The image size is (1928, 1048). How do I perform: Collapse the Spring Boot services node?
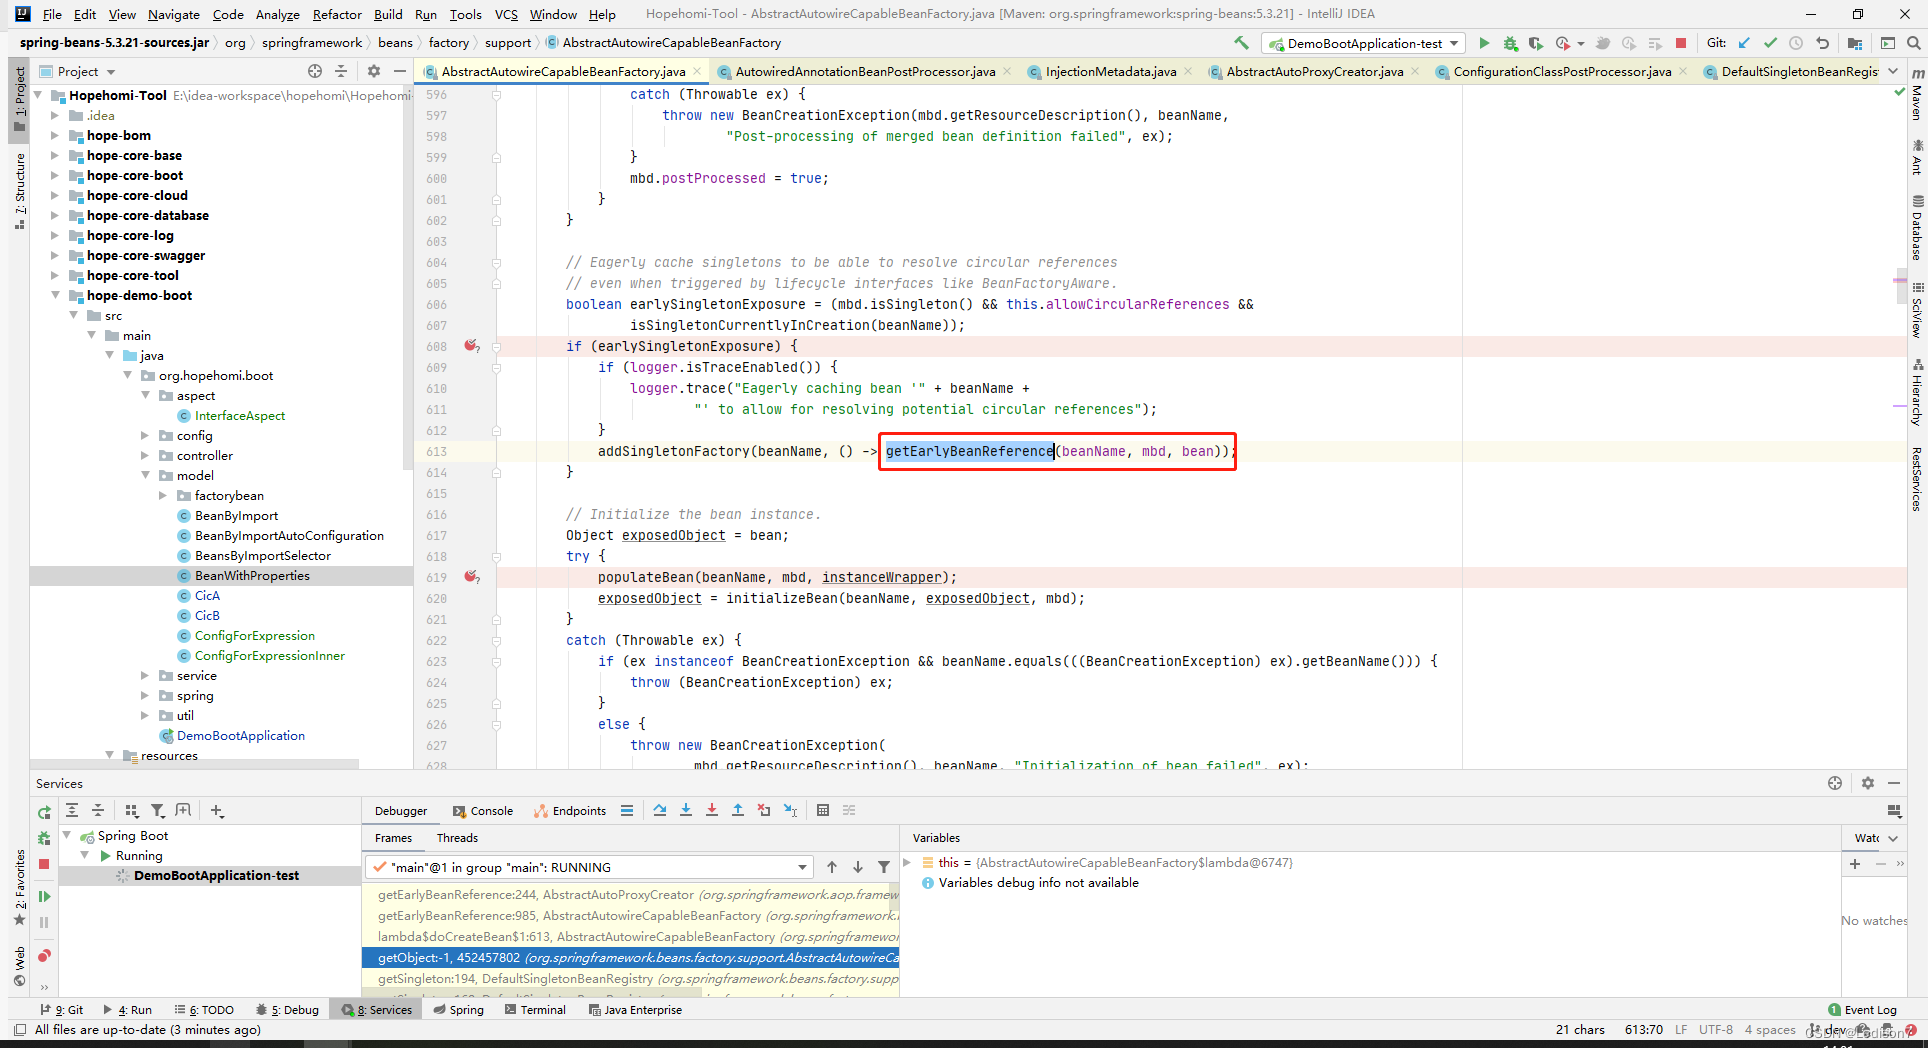(67, 835)
